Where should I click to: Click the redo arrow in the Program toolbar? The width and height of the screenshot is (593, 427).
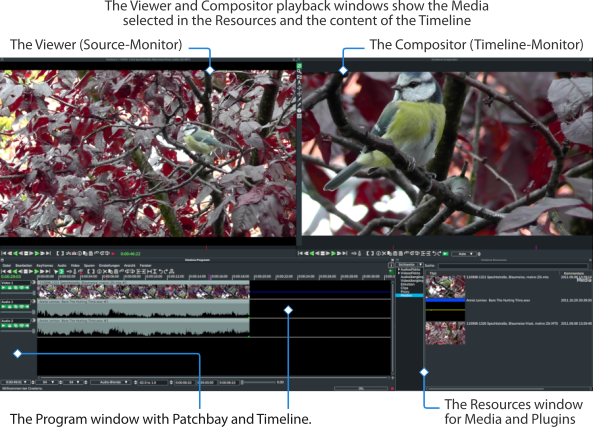pos(166,272)
